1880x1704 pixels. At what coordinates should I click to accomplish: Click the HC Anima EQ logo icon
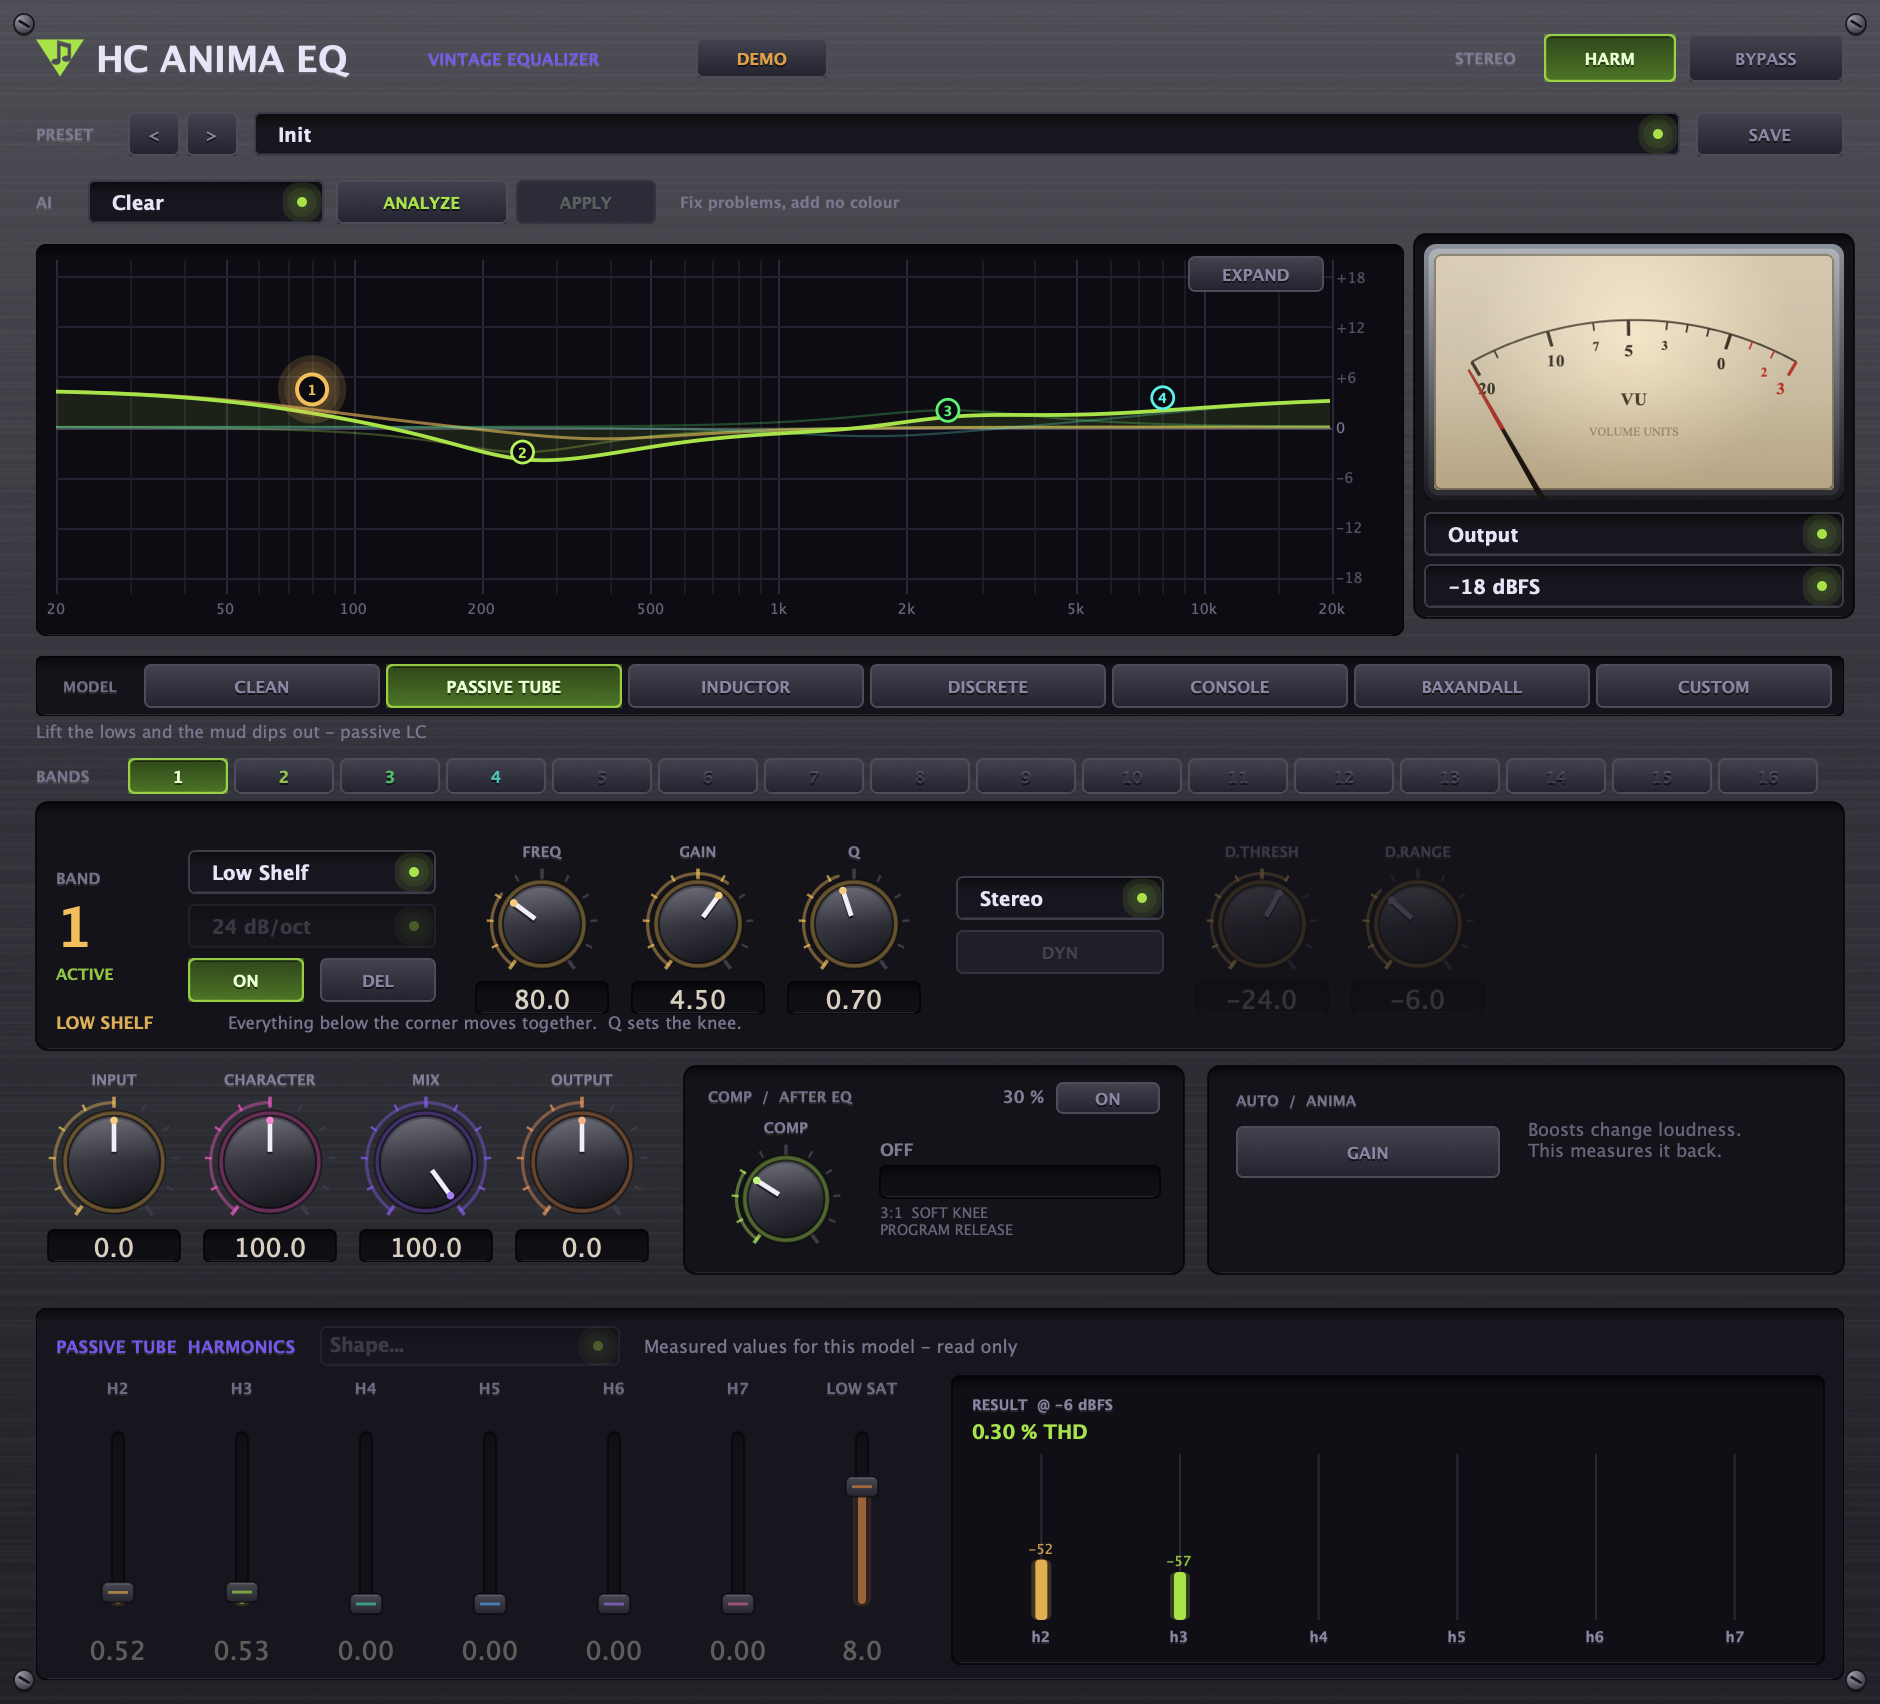pos(59,57)
